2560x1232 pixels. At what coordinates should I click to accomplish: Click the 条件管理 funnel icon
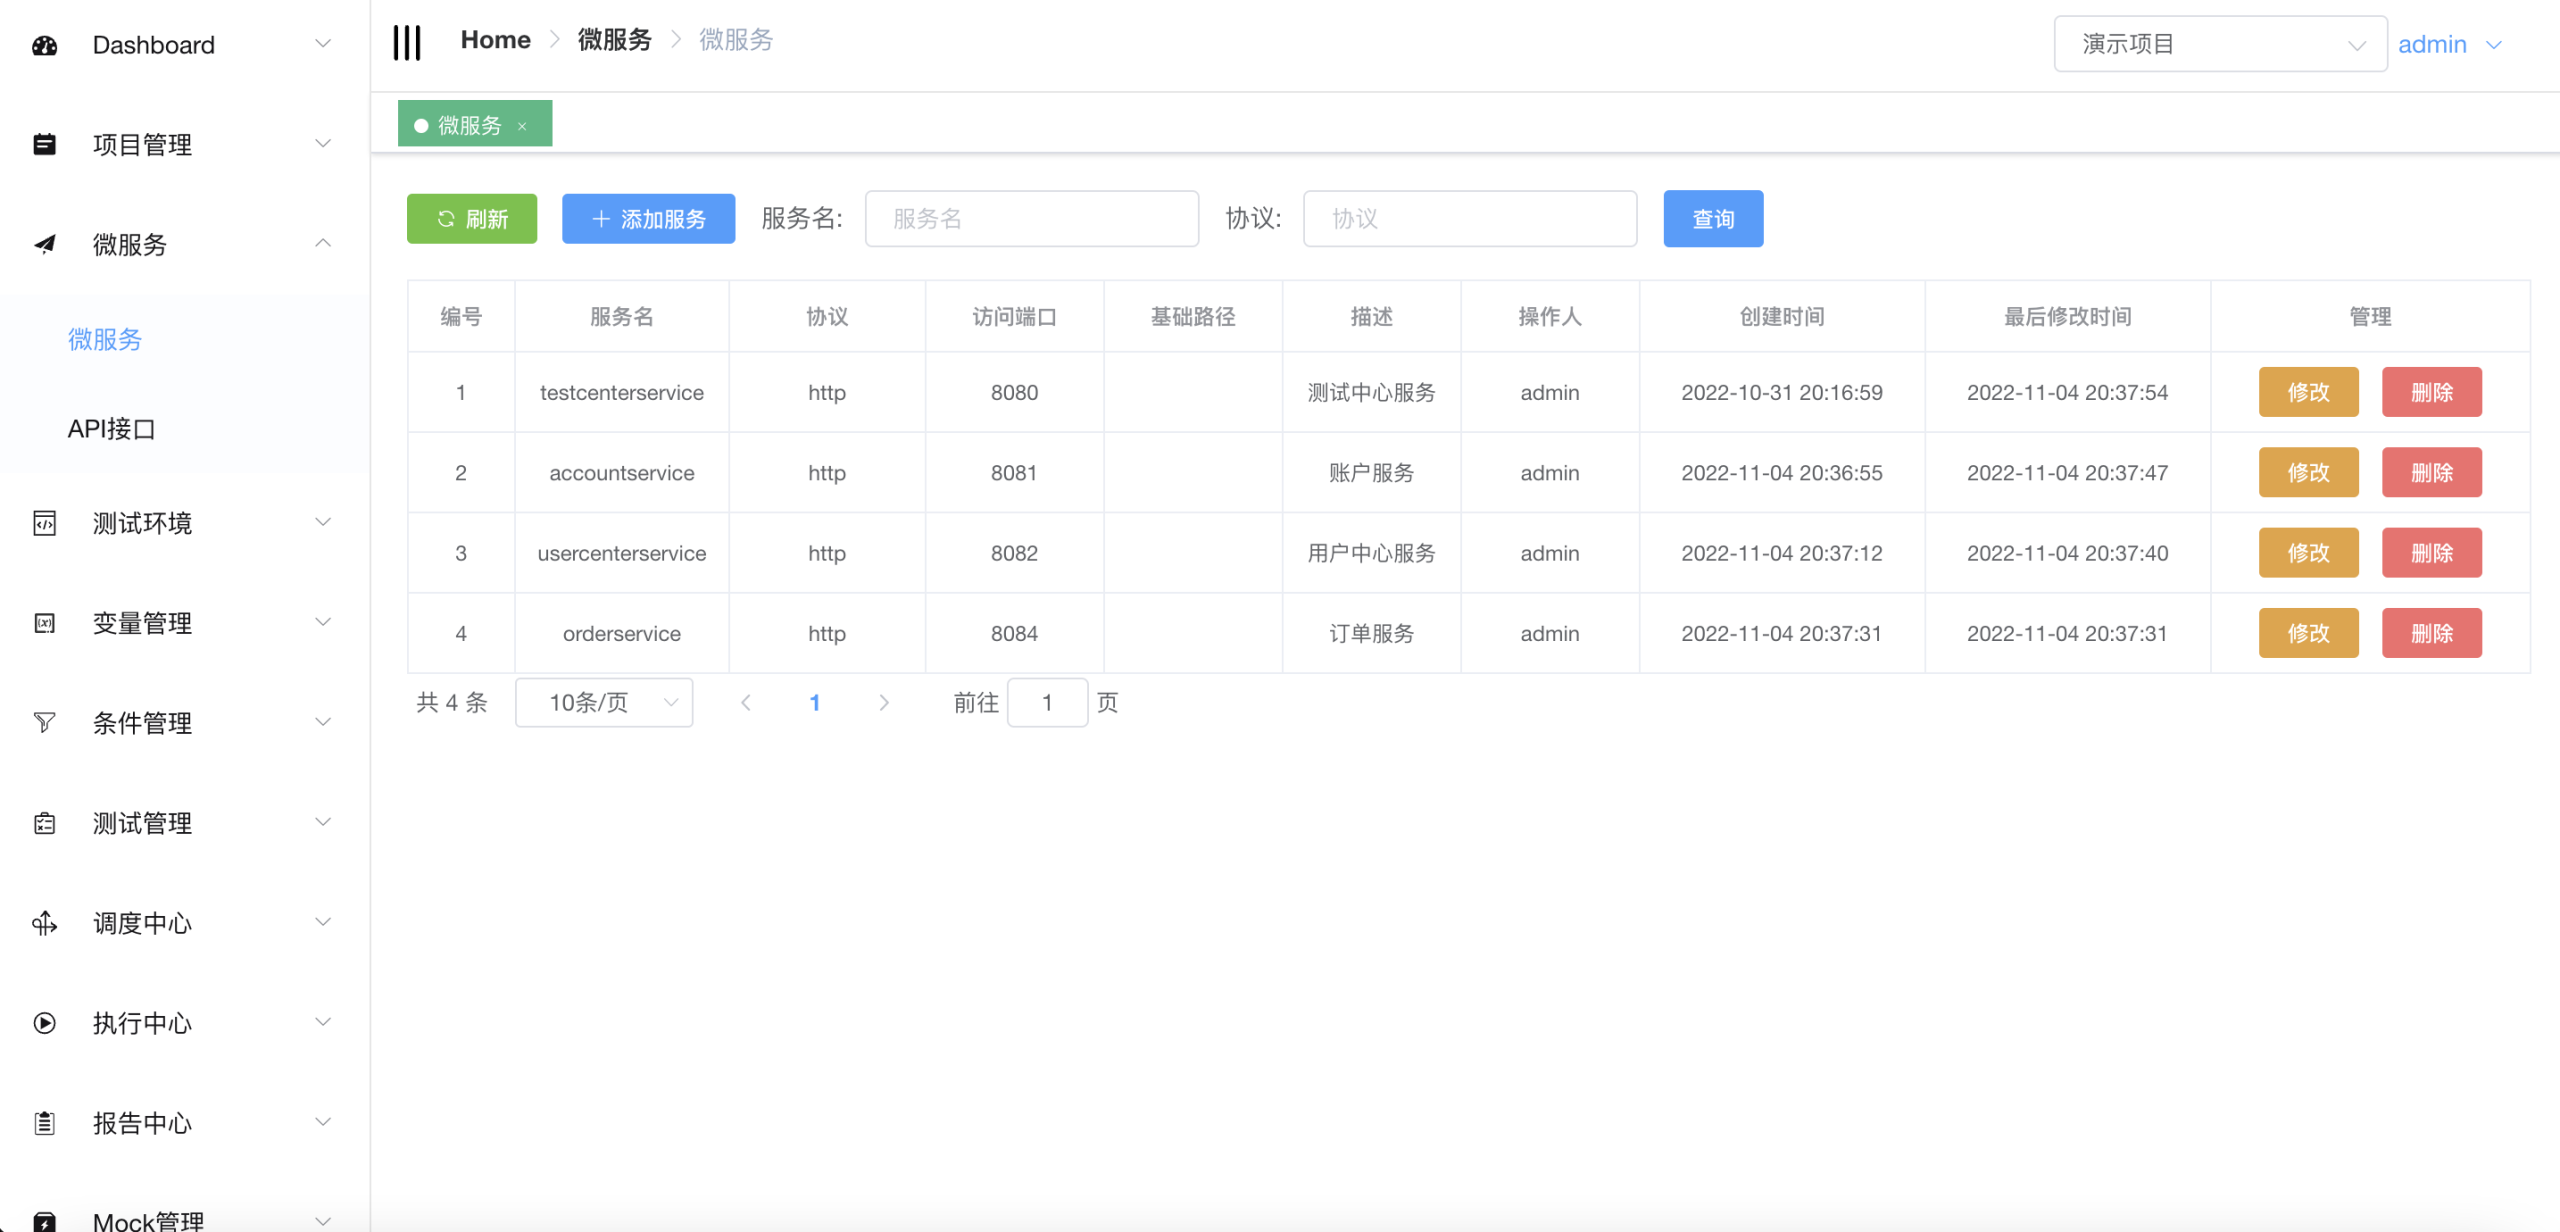[x=45, y=722]
